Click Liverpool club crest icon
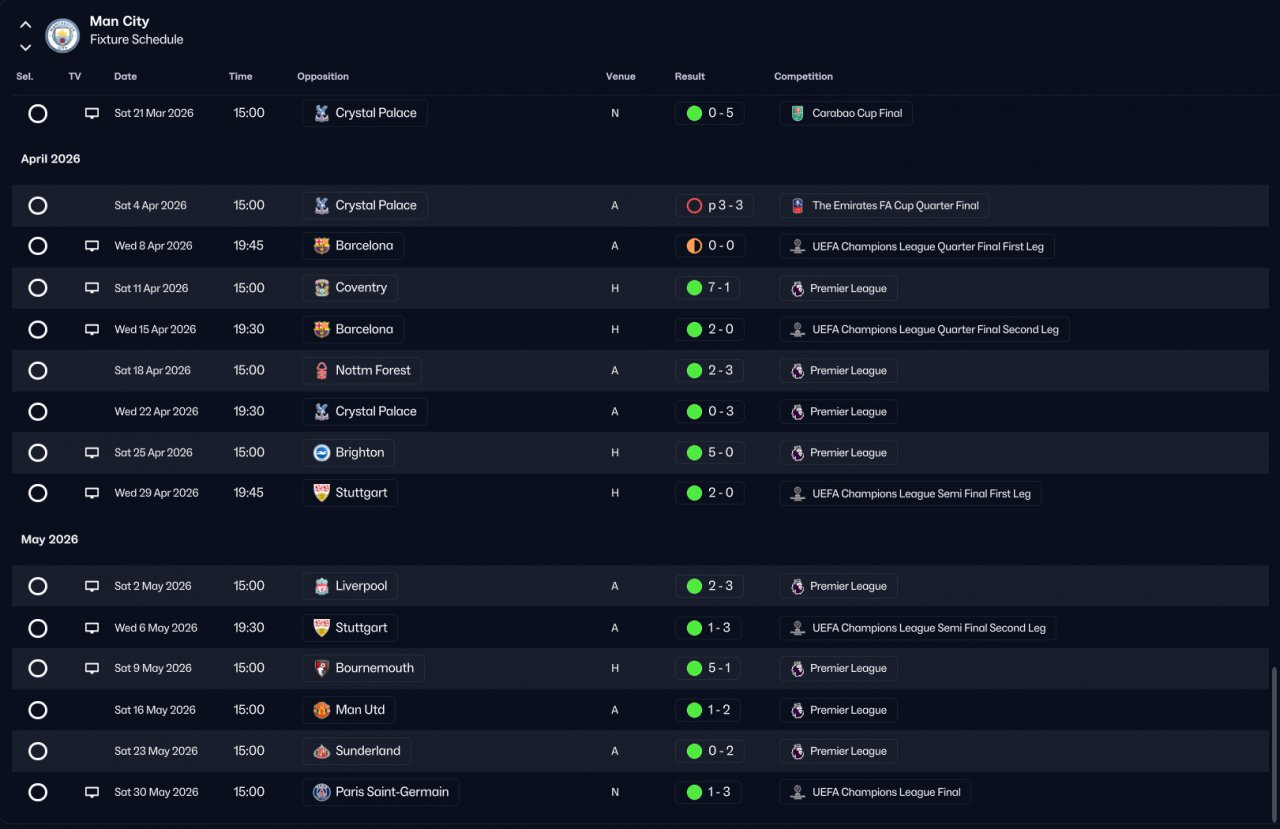1280x829 pixels. pyautogui.click(x=321, y=586)
